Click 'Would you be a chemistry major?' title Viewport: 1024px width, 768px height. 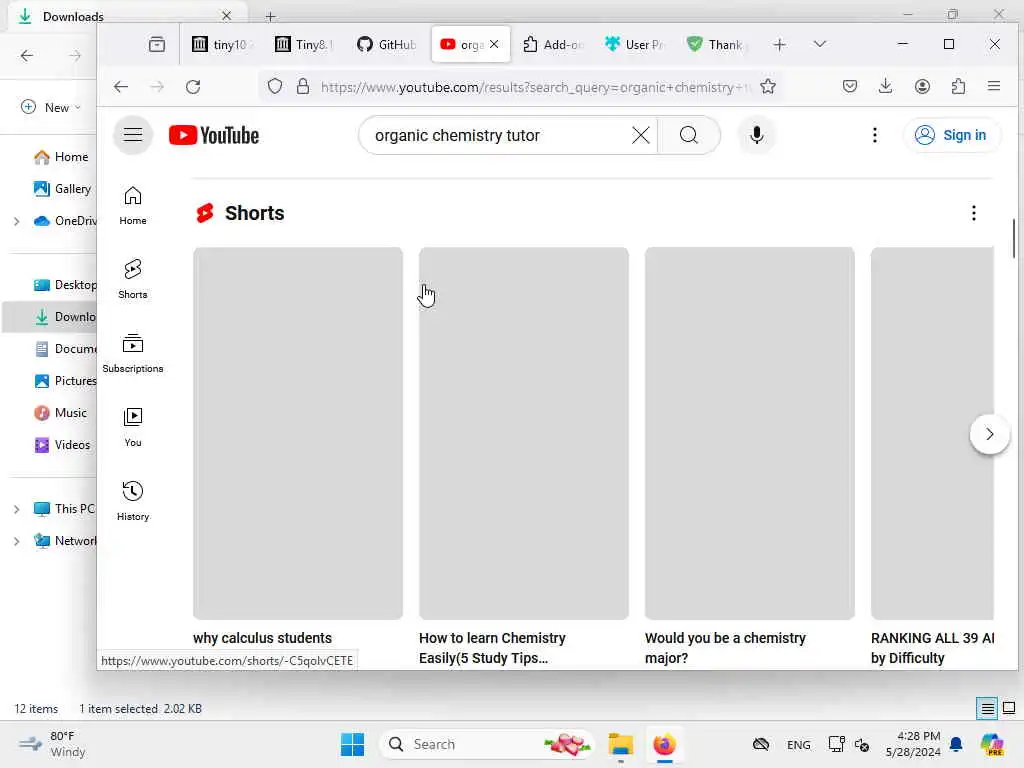[x=725, y=648]
